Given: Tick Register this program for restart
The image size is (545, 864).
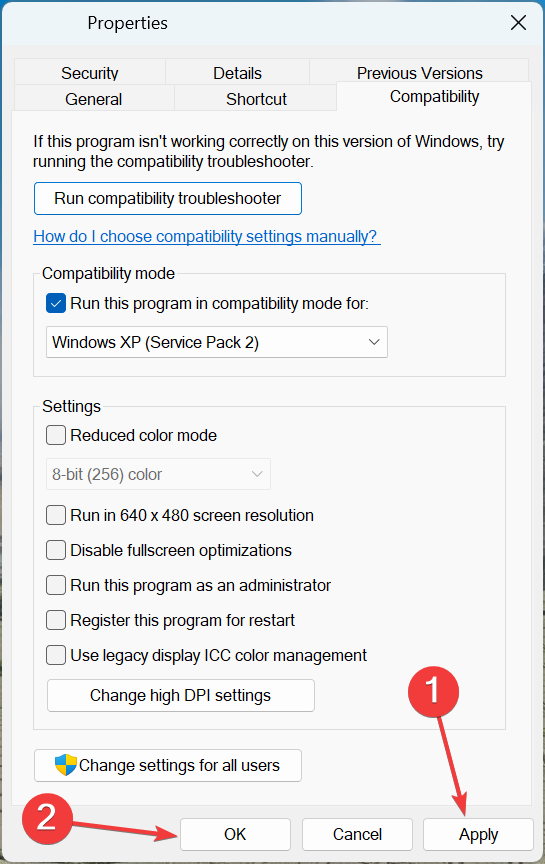Looking at the screenshot, I should click(x=56, y=620).
